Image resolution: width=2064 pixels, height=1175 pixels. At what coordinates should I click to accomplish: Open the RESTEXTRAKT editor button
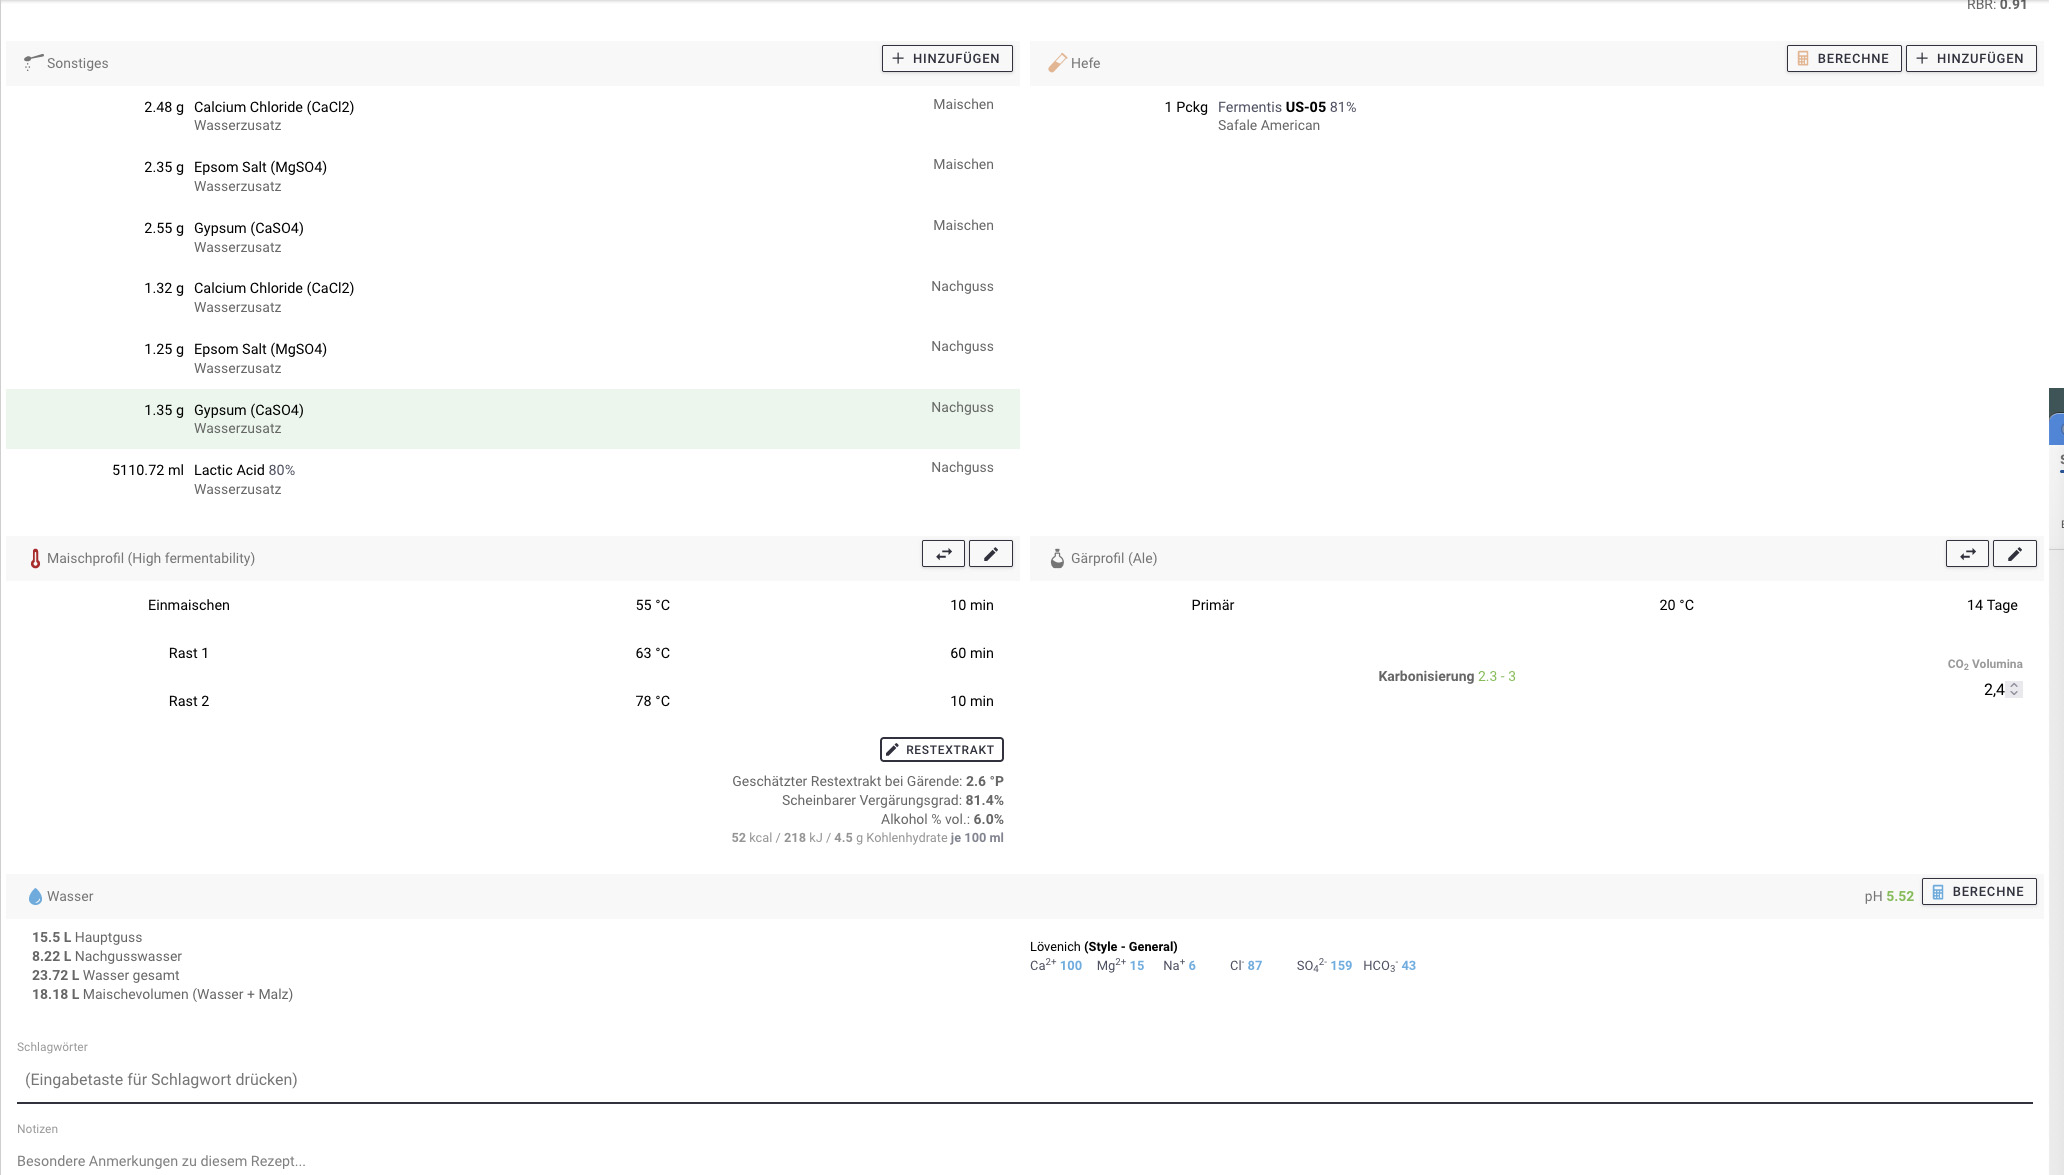[x=941, y=750]
